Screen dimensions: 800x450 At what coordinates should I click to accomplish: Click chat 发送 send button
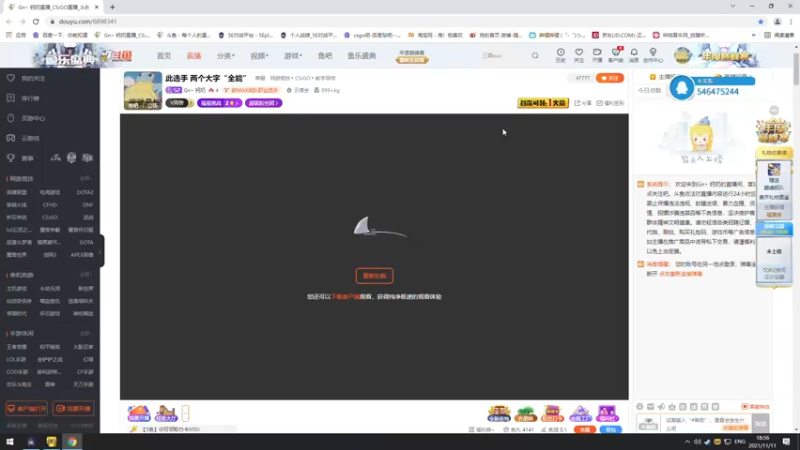pos(761,424)
